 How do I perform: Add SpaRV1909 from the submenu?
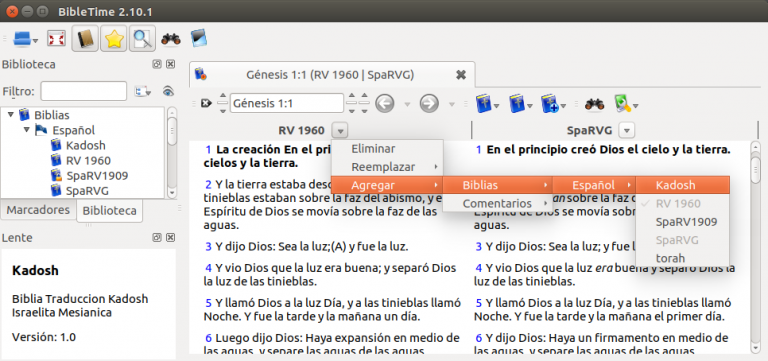[682, 222]
